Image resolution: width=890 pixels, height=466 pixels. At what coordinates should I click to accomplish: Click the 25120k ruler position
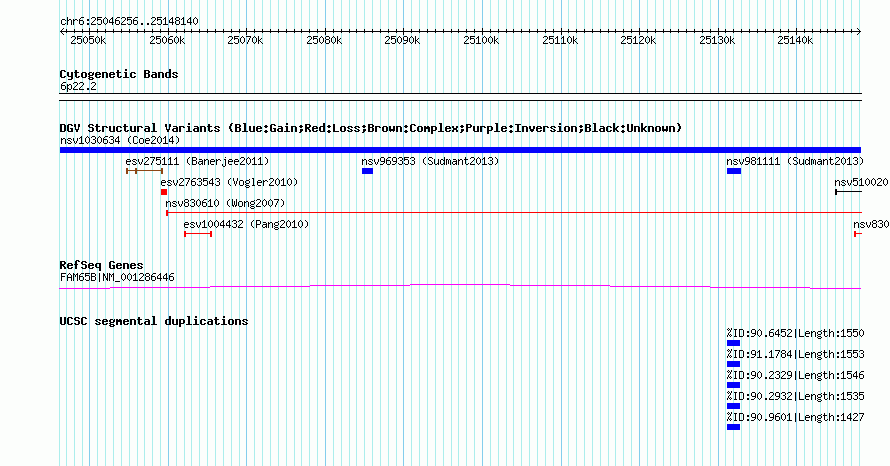coord(639,40)
